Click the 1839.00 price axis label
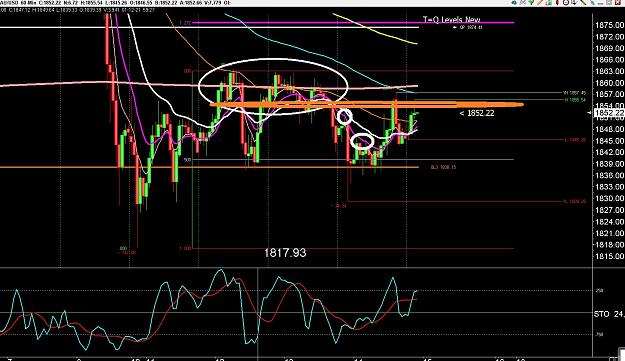625x361 pixels. coord(609,164)
